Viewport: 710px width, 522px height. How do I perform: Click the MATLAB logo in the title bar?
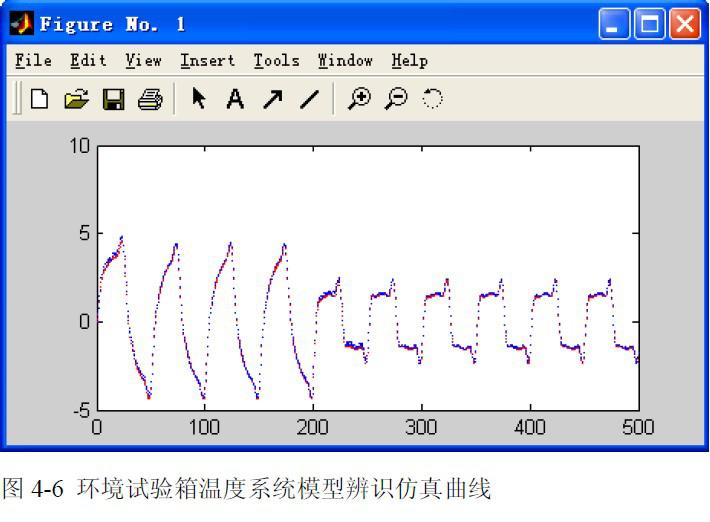(22, 23)
